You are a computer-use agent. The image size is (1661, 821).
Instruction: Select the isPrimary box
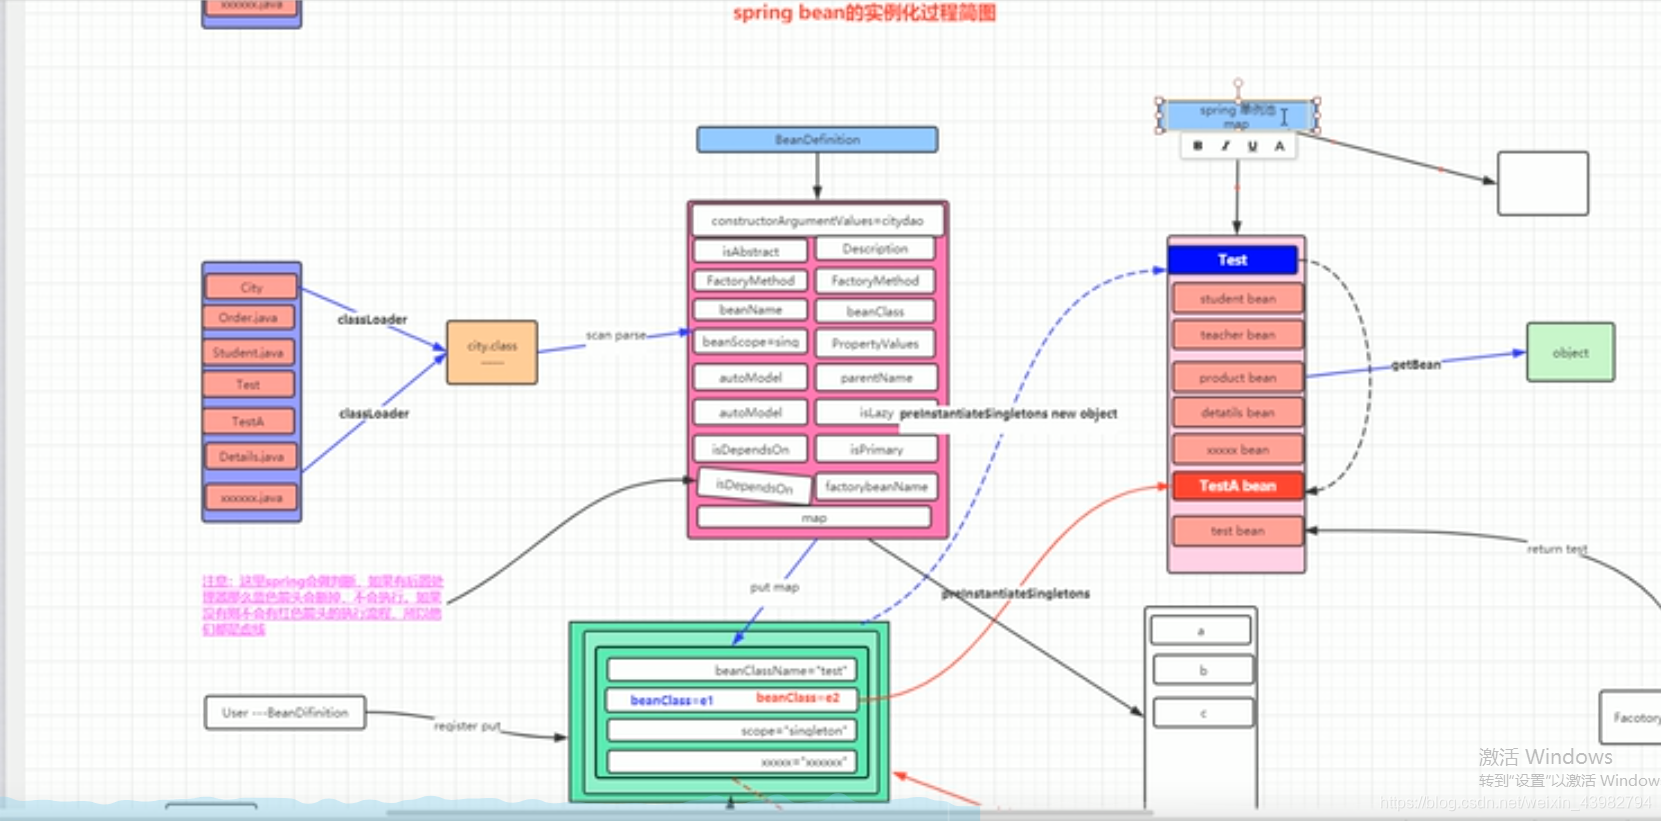[876, 449]
